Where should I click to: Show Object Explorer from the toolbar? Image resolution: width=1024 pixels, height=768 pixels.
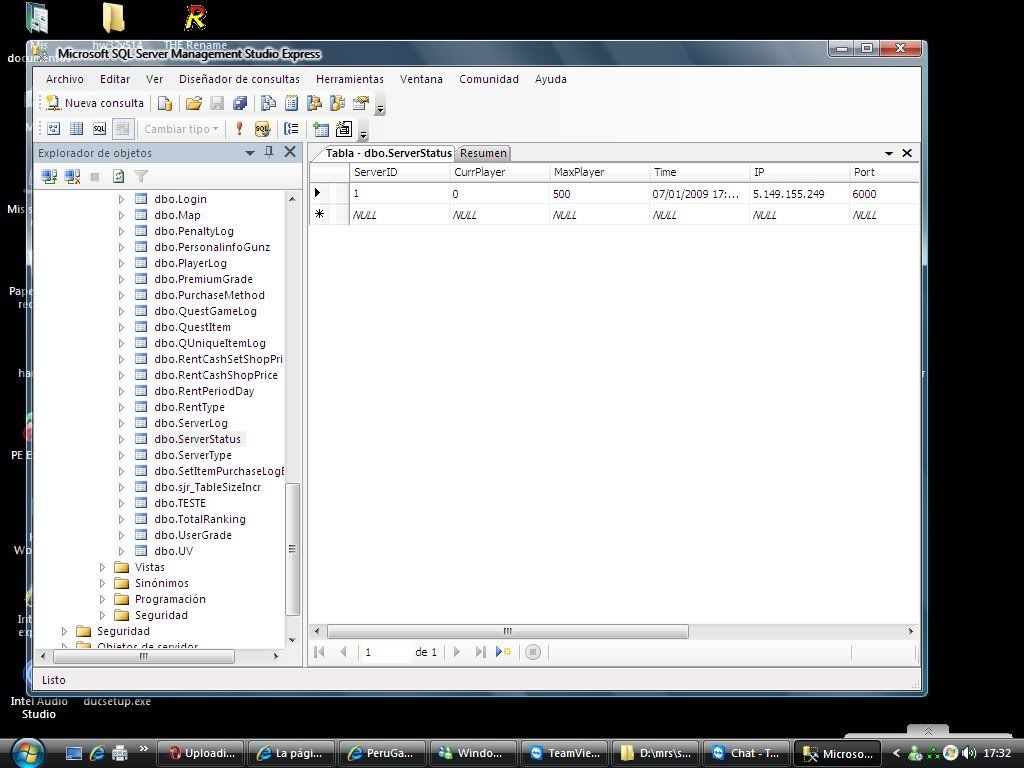point(314,103)
